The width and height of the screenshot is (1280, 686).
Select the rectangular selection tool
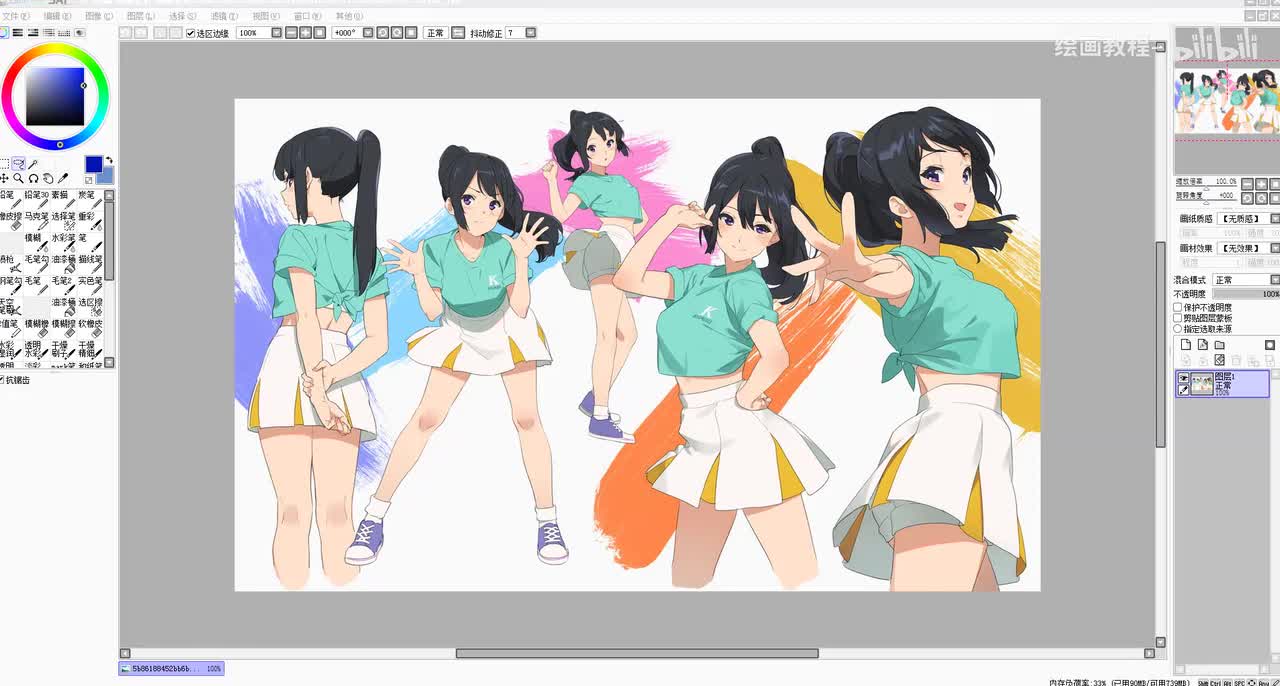coord(4,164)
